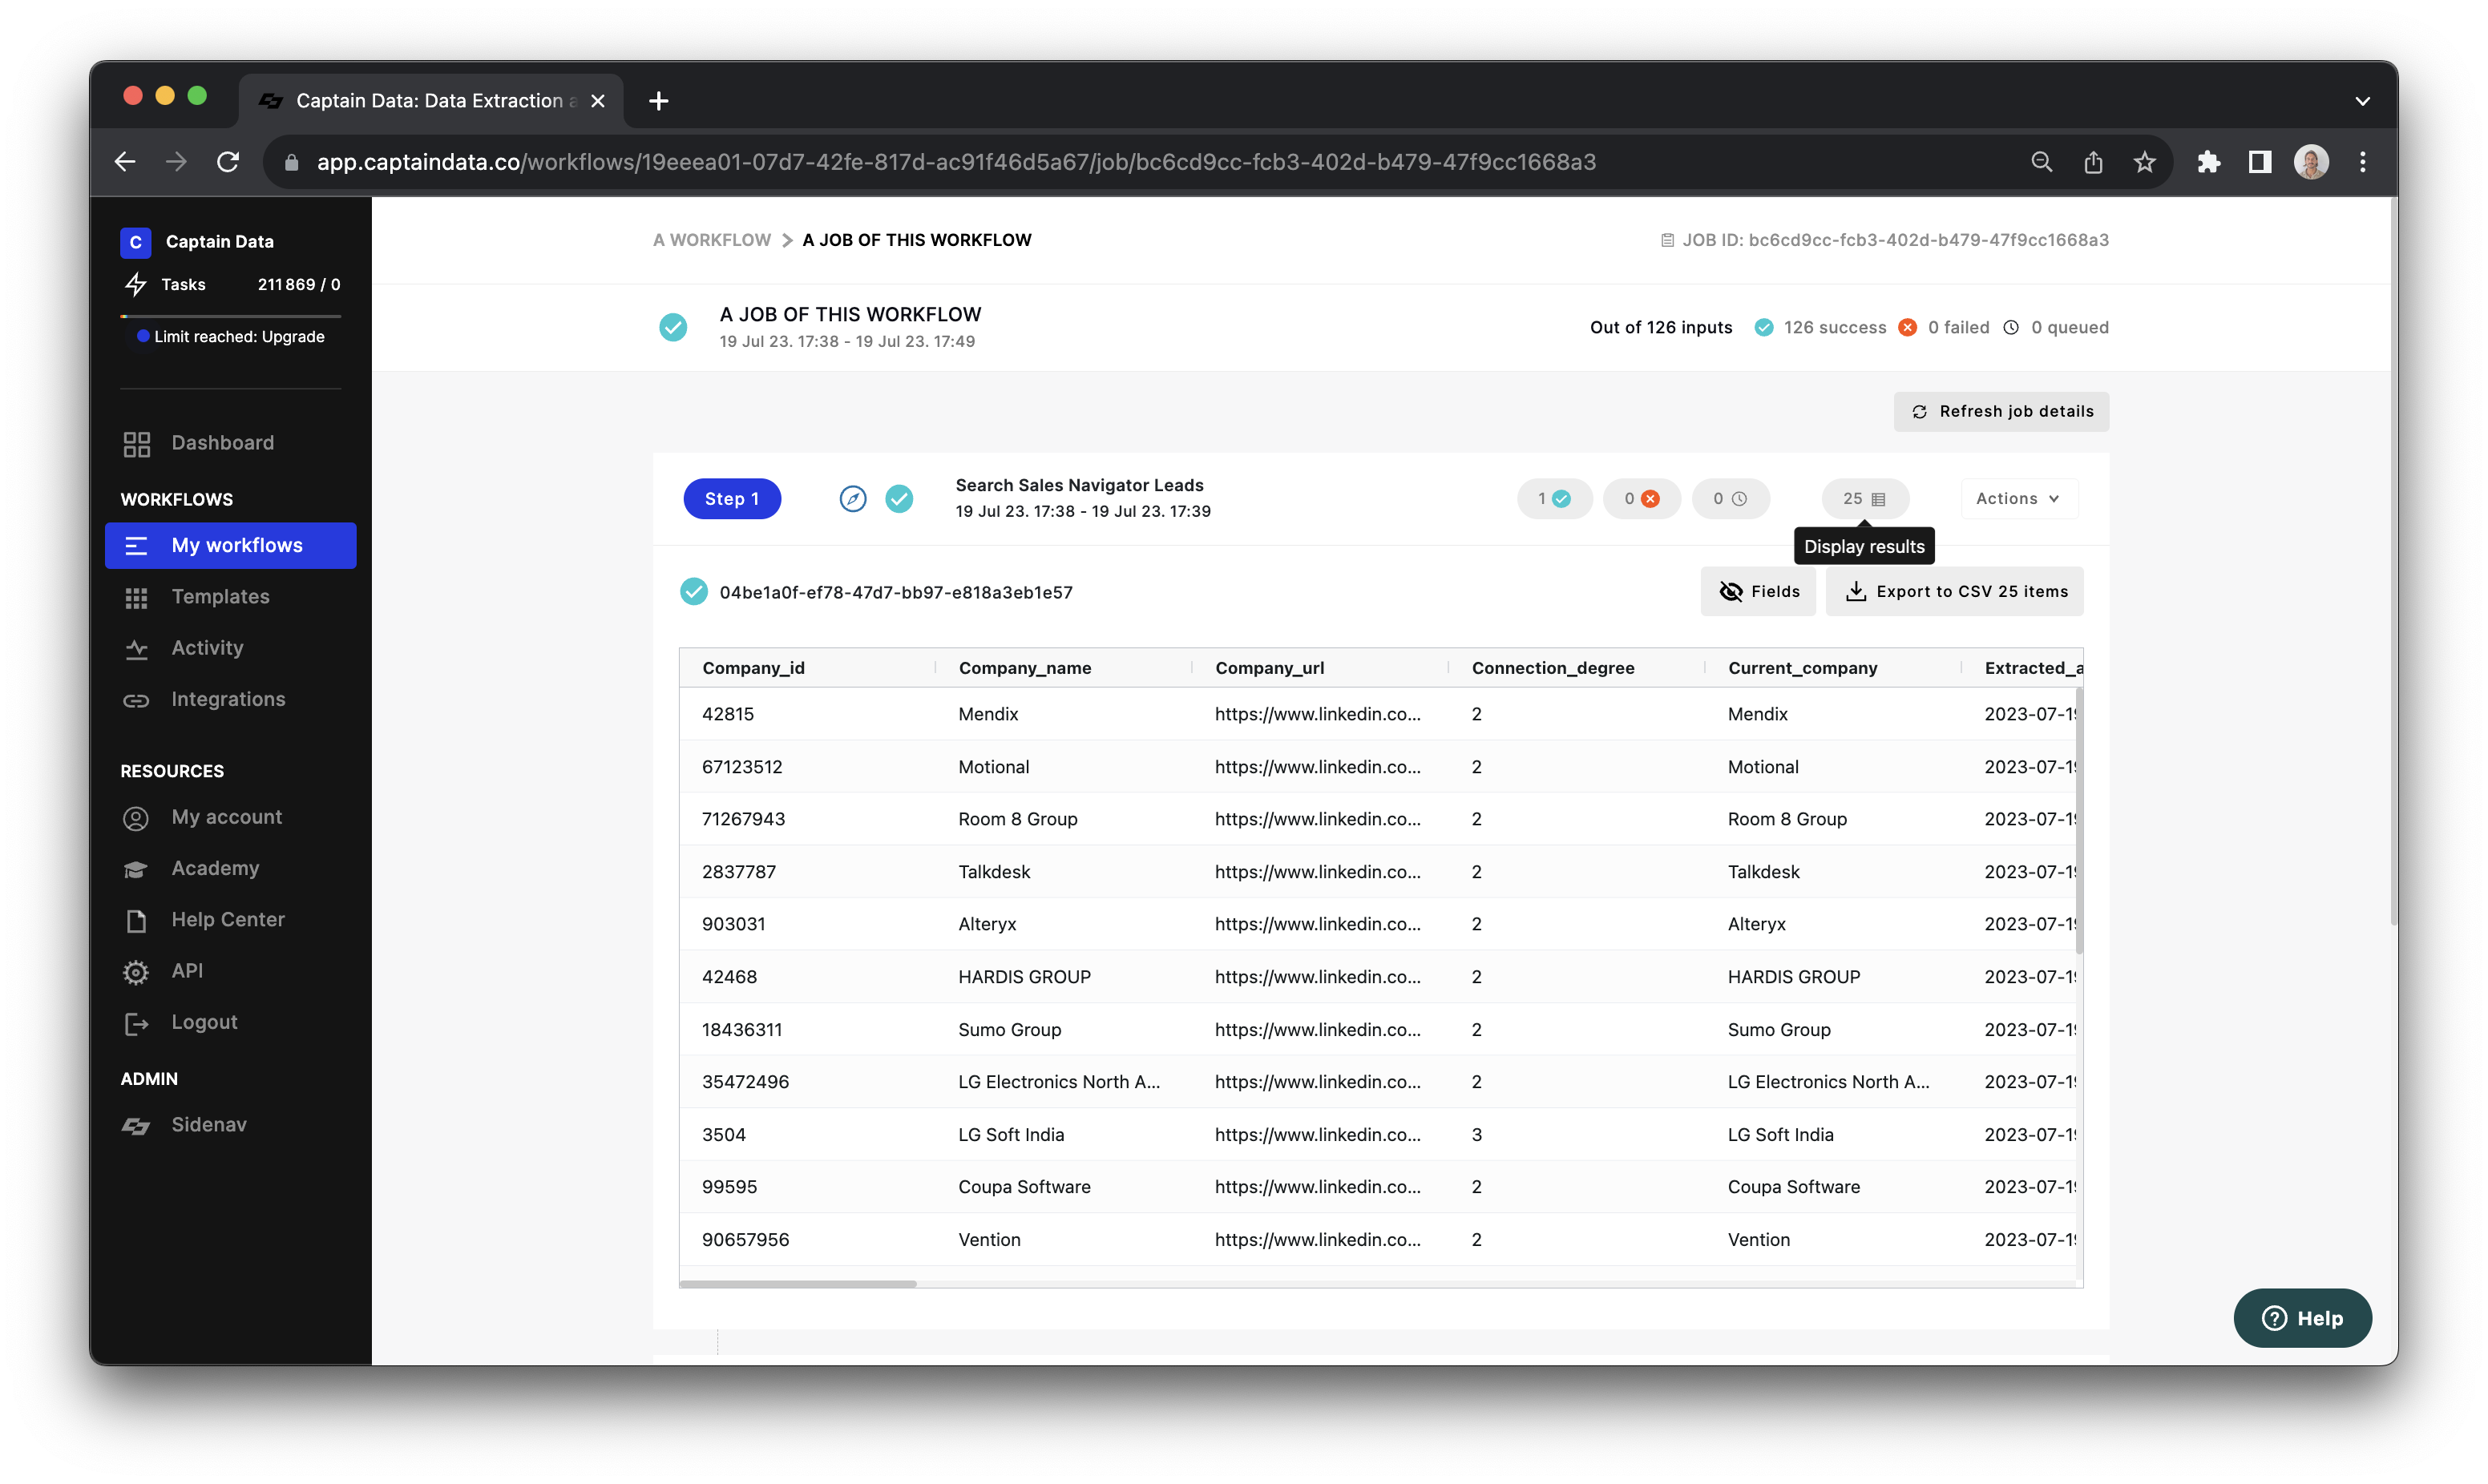The height and width of the screenshot is (1484, 2488).
Task: Expand the tab search chevron
Action: (2362, 101)
